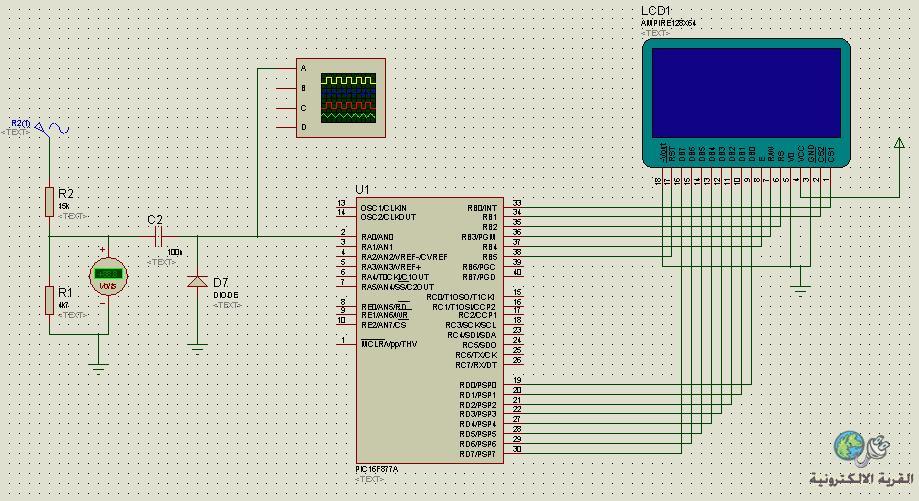
Task: Click the RC4/SDI/SDA pin label
Action: 472,335
